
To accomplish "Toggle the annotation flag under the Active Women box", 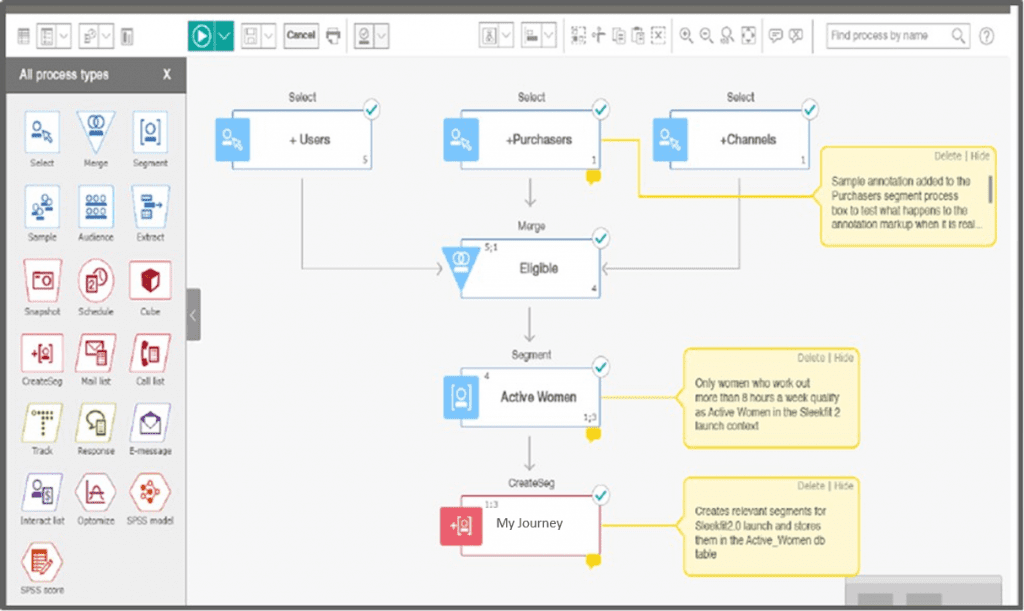I will [593, 435].
